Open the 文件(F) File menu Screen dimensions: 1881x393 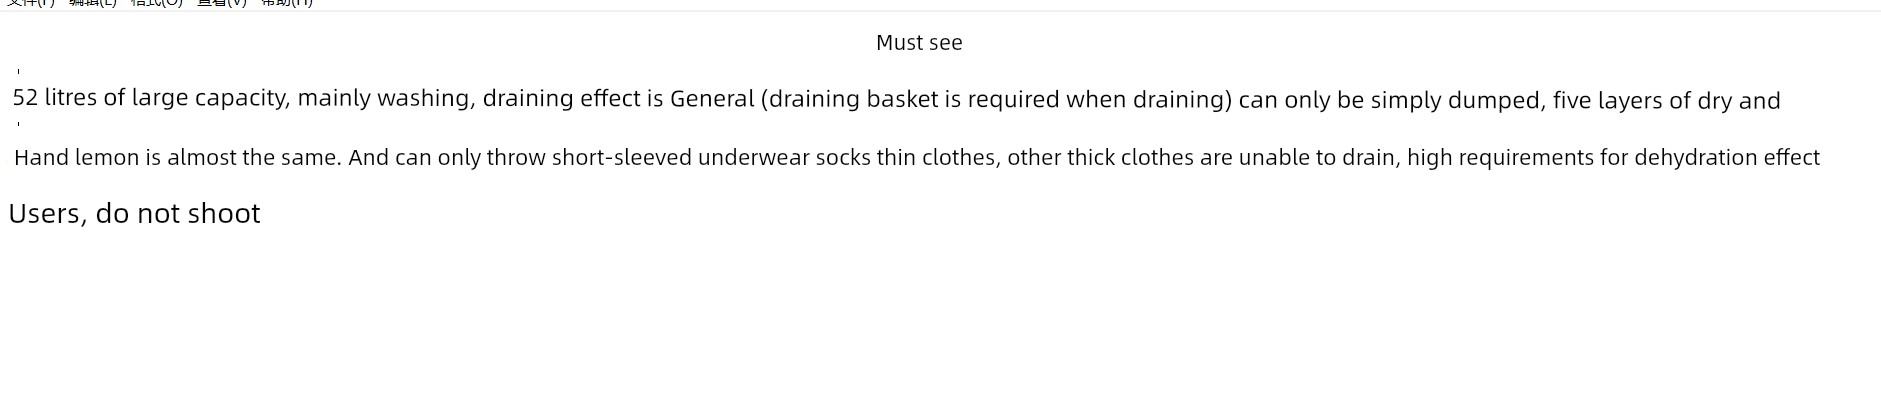pos(31,3)
